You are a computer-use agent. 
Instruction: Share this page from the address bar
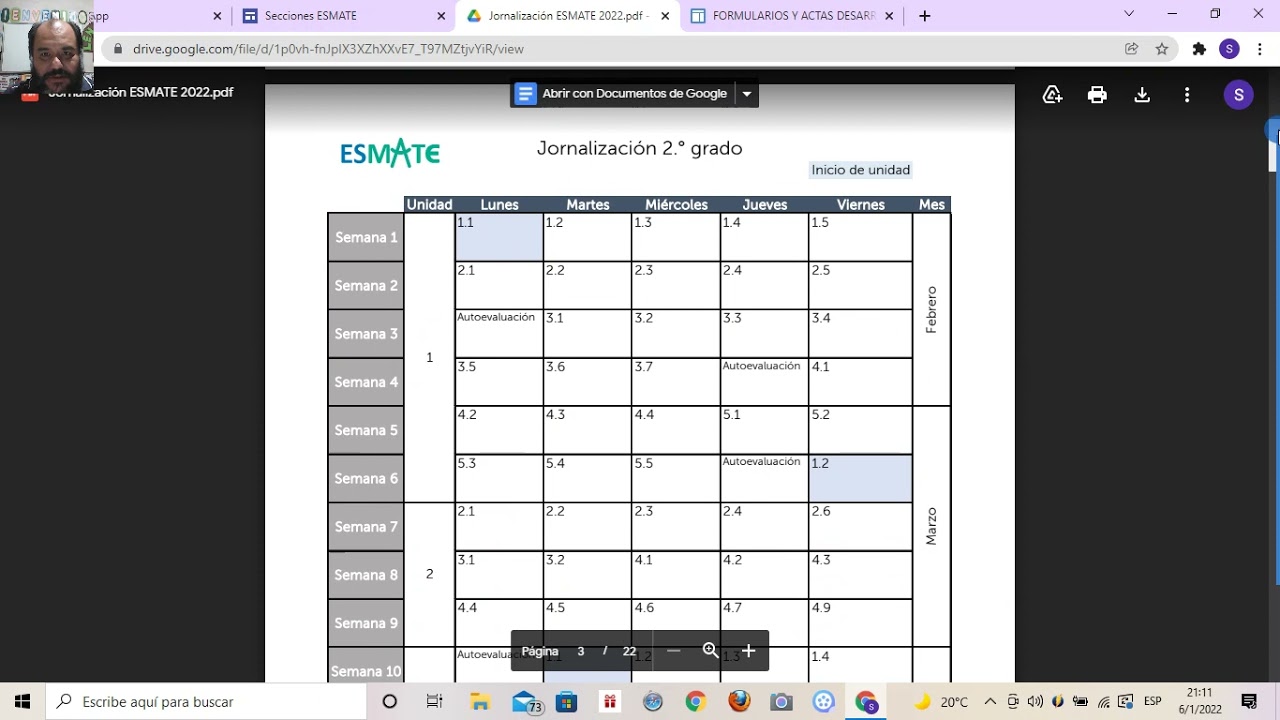point(1131,48)
